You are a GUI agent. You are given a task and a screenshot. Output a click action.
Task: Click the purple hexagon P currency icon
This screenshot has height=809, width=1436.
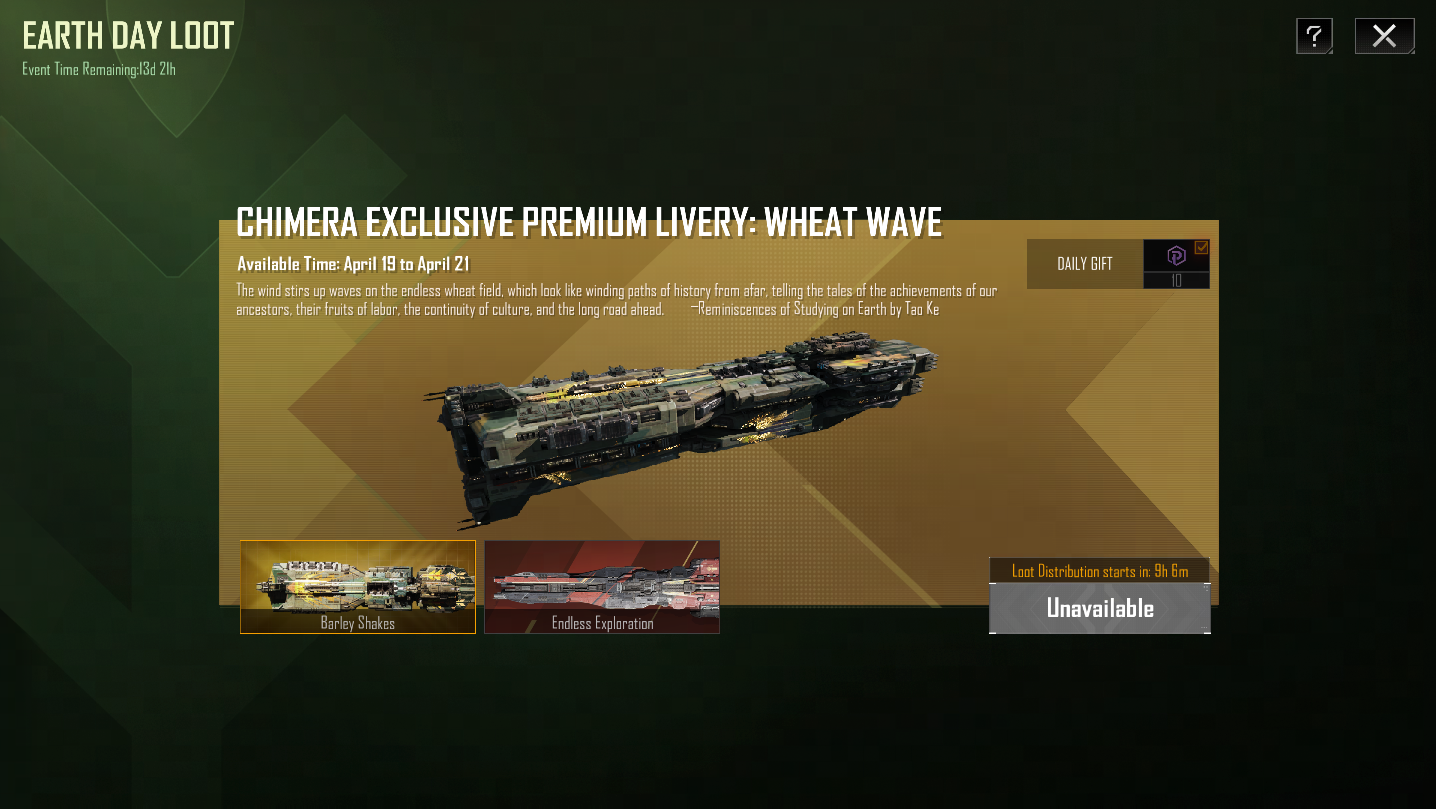(x=1176, y=256)
